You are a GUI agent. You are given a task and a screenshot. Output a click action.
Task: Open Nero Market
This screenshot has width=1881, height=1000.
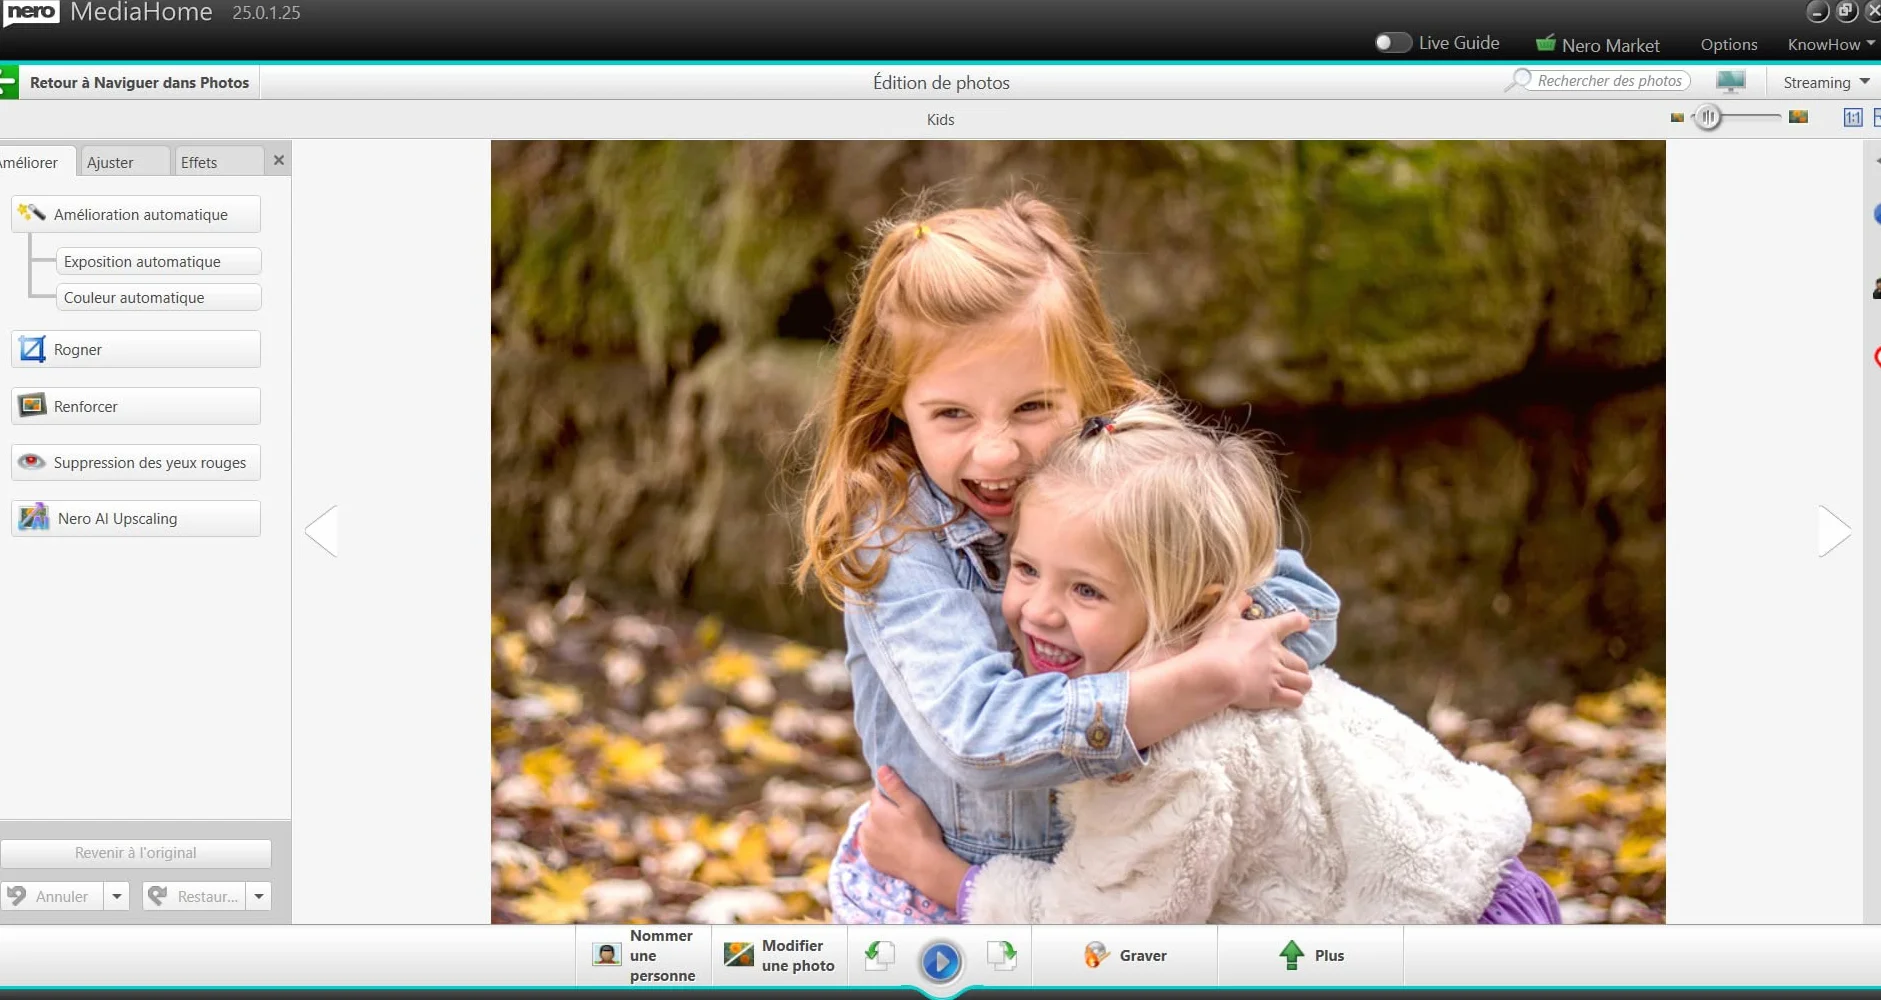[x=1598, y=45]
